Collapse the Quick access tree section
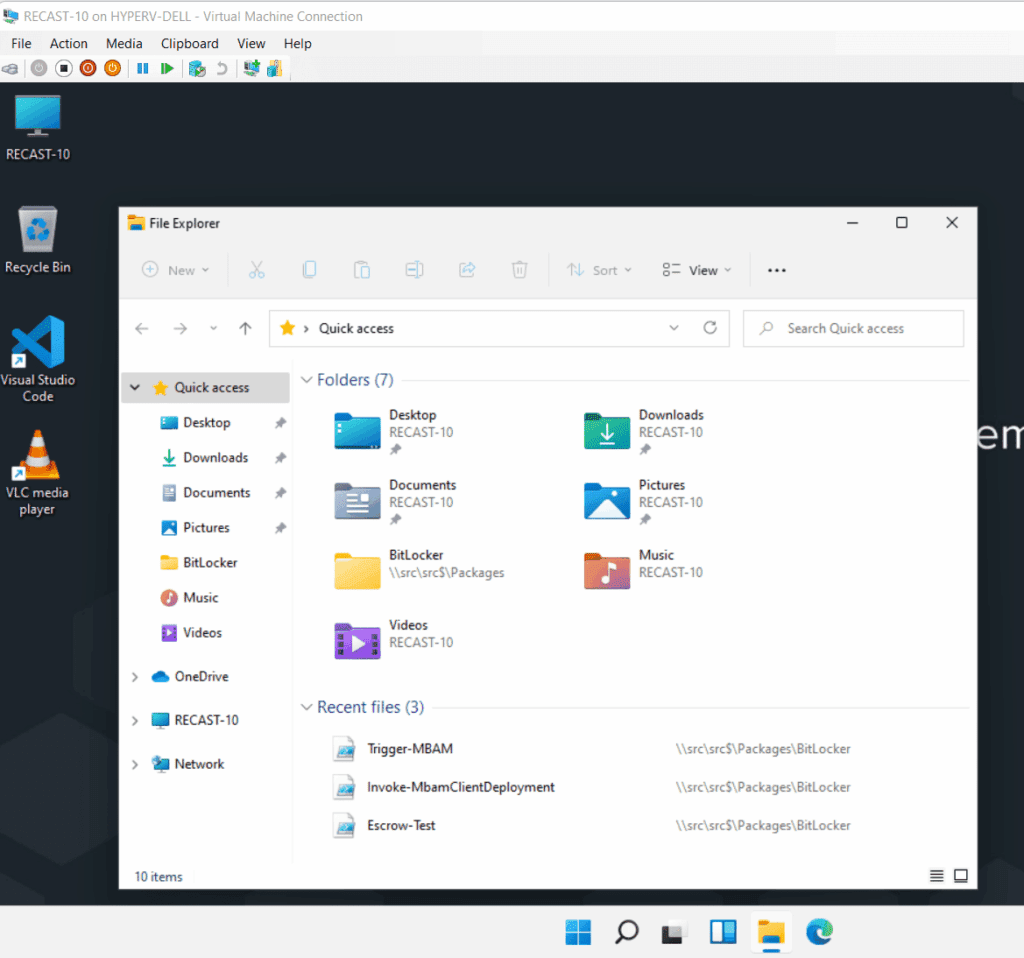The image size is (1024, 958). click(135, 387)
